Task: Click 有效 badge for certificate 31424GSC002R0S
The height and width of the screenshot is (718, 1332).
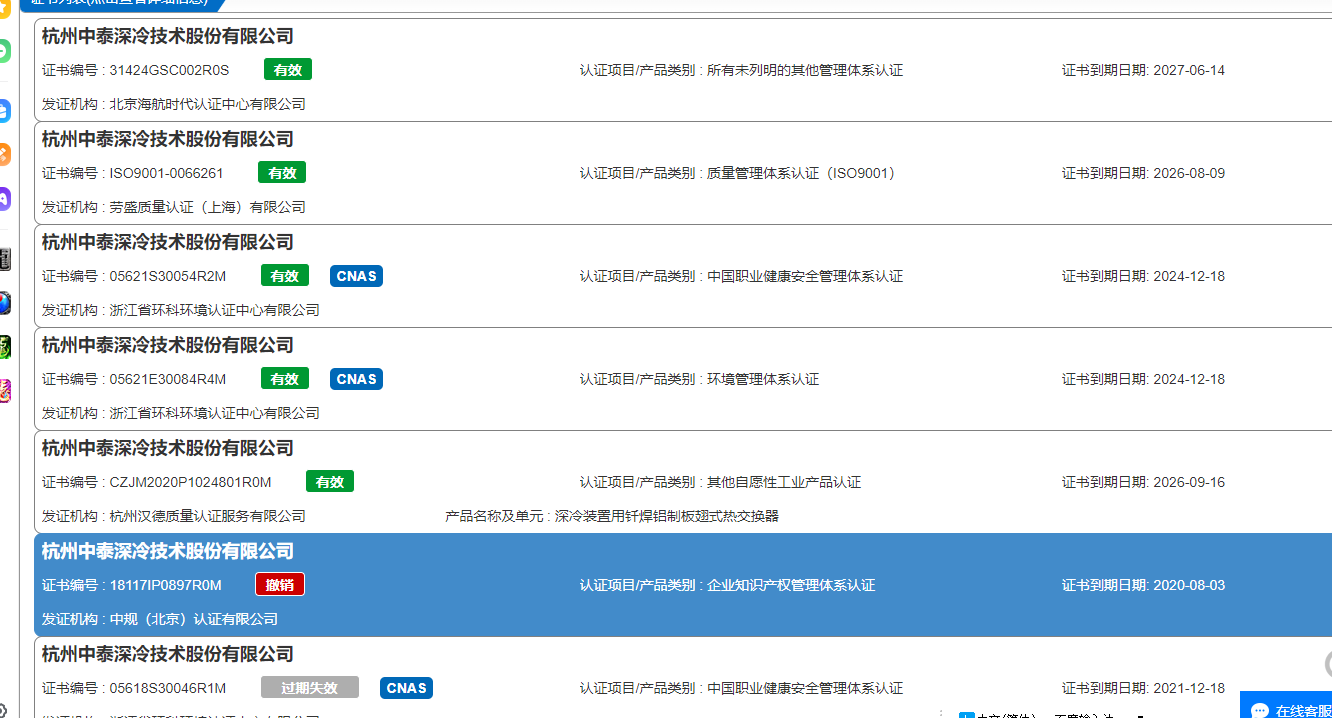Action: 288,70
